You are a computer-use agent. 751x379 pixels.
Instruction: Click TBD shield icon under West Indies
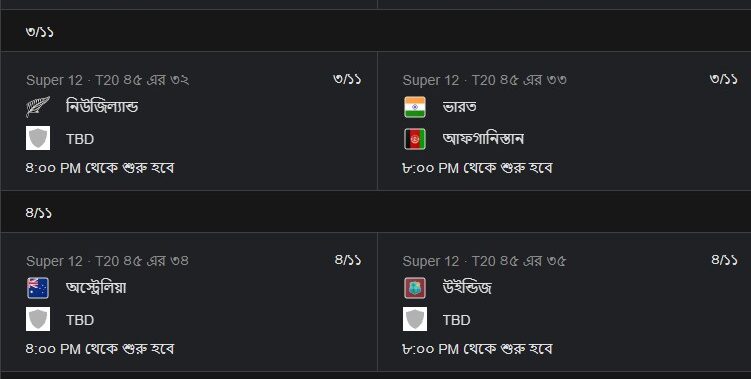tap(415, 319)
